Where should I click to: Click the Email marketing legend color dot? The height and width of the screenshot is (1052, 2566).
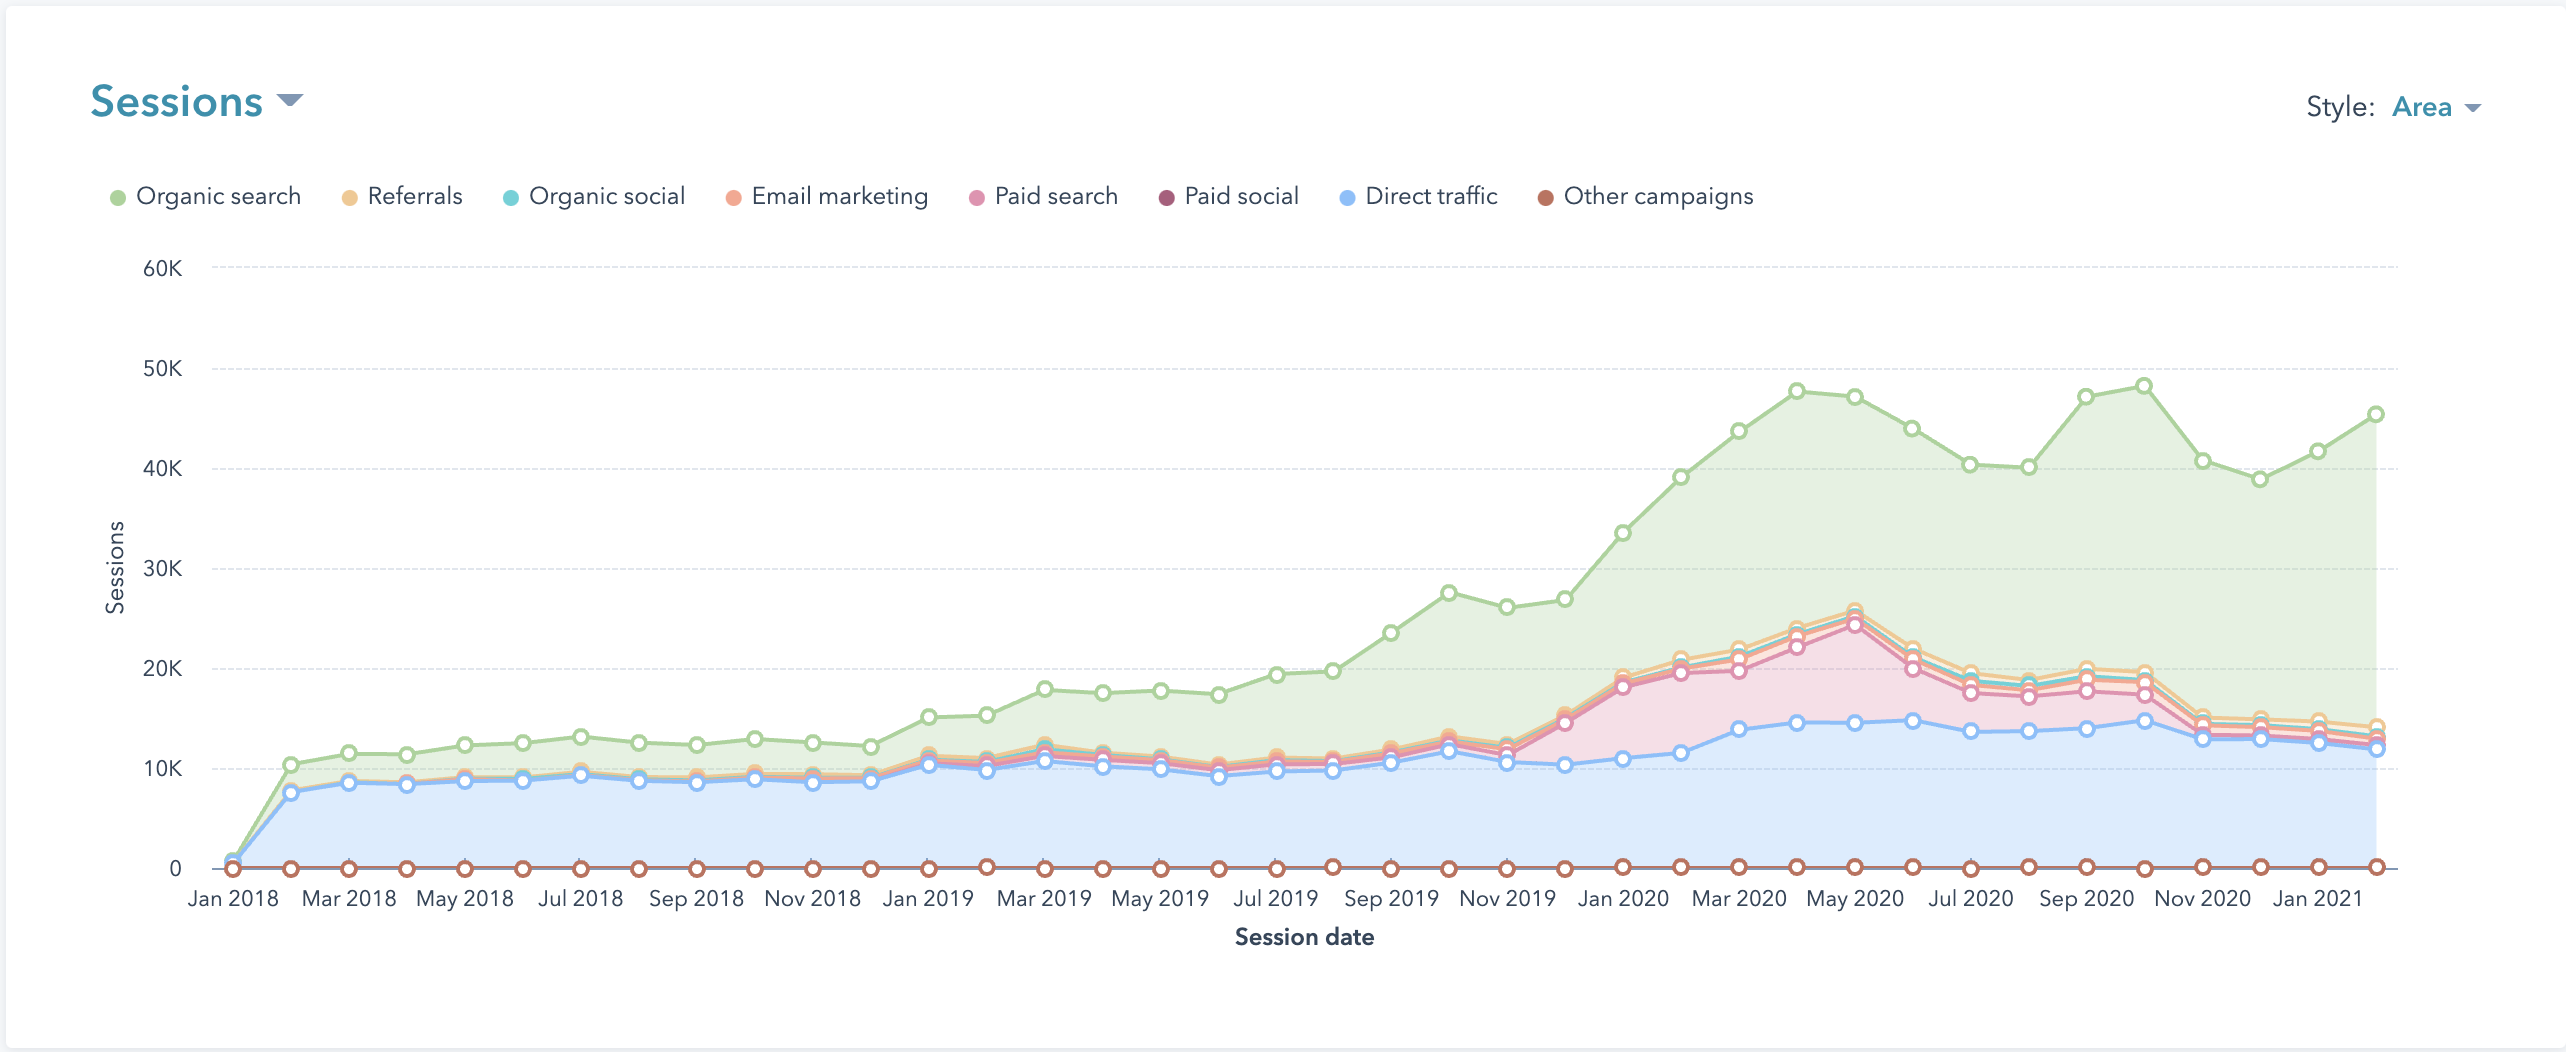[x=736, y=197]
